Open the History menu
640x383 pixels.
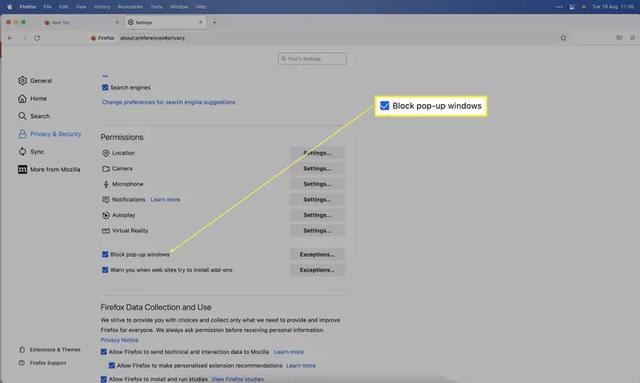(x=102, y=7)
